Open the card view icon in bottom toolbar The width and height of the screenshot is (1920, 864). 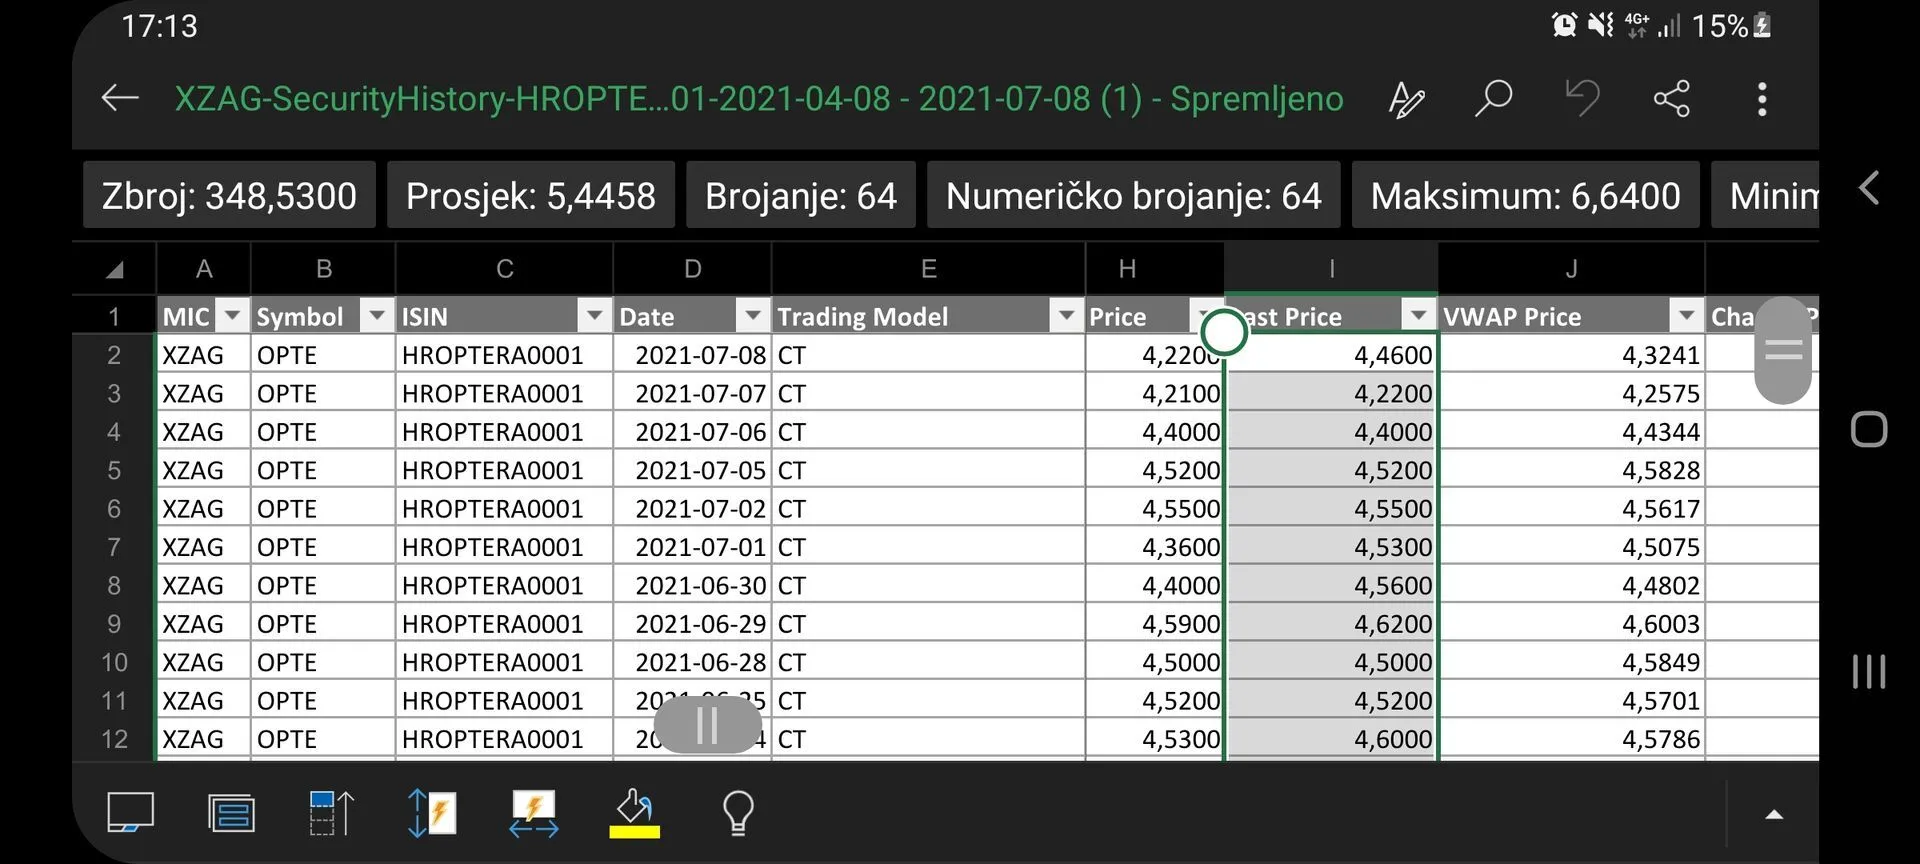coord(131,813)
